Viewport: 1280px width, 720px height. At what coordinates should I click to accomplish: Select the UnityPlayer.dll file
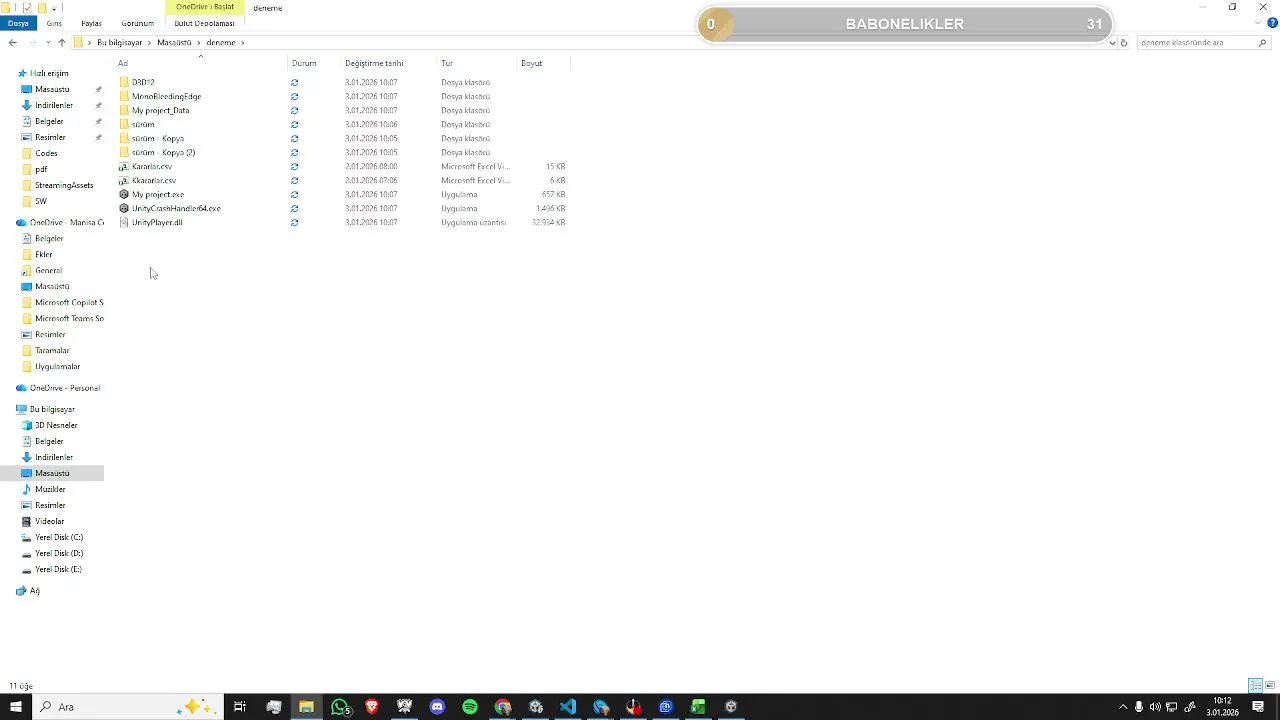tap(157, 222)
